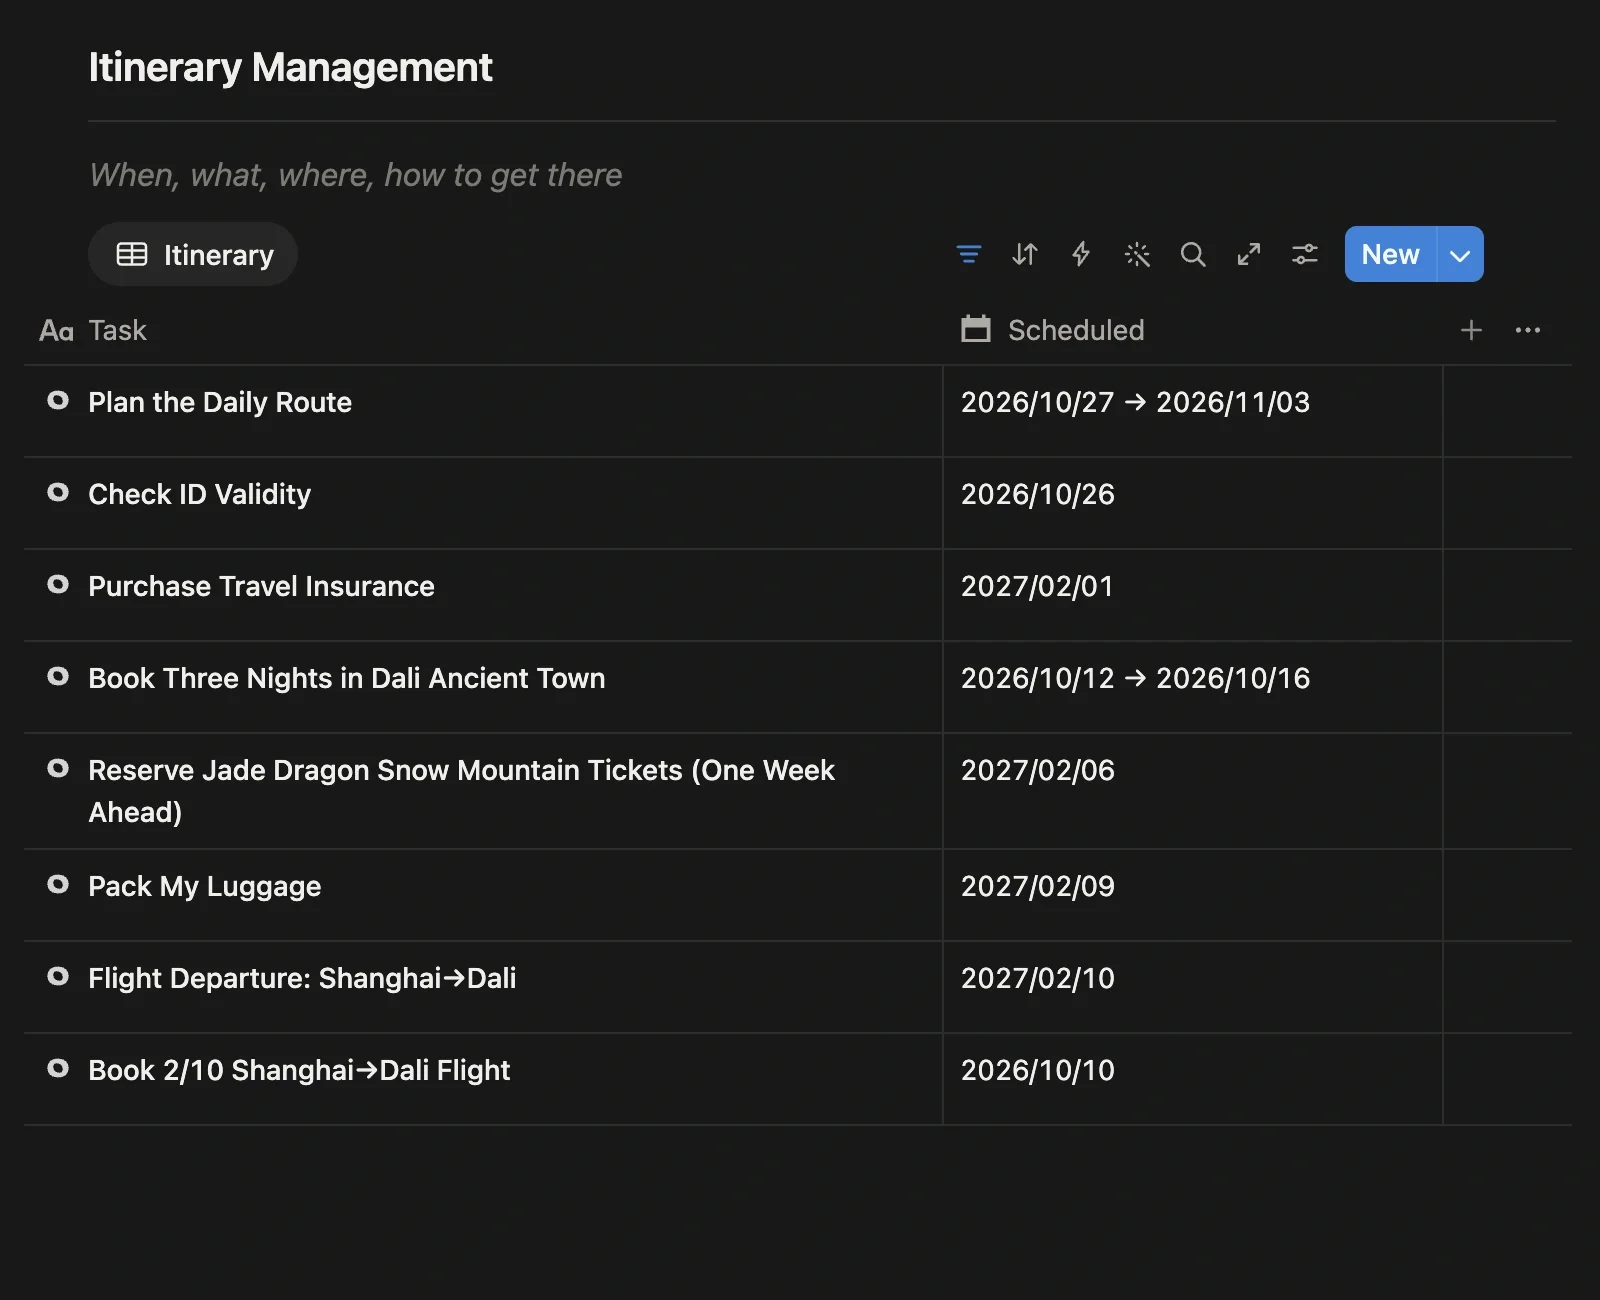Click the status circle for Book Three Nights in Dali
Image resolution: width=1600 pixels, height=1300 pixels.
pyautogui.click(x=58, y=677)
